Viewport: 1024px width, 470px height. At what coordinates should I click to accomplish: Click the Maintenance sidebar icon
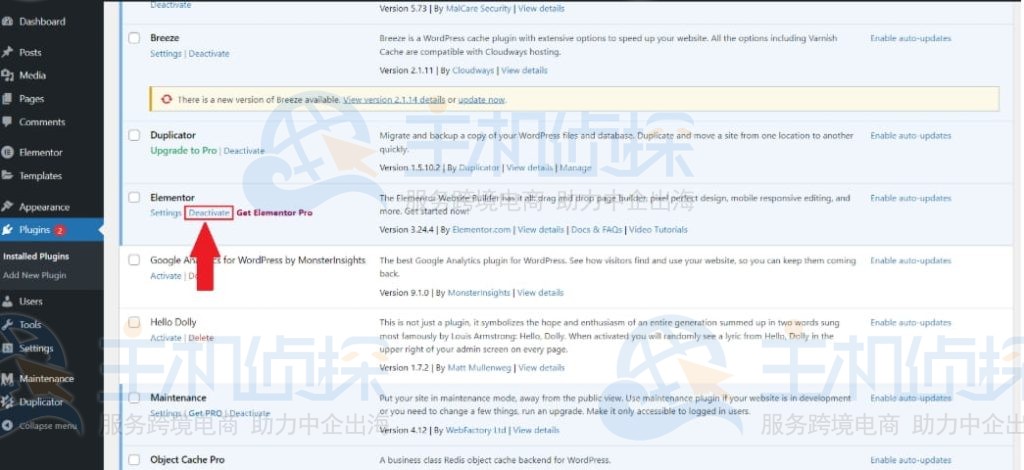(x=7, y=379)
